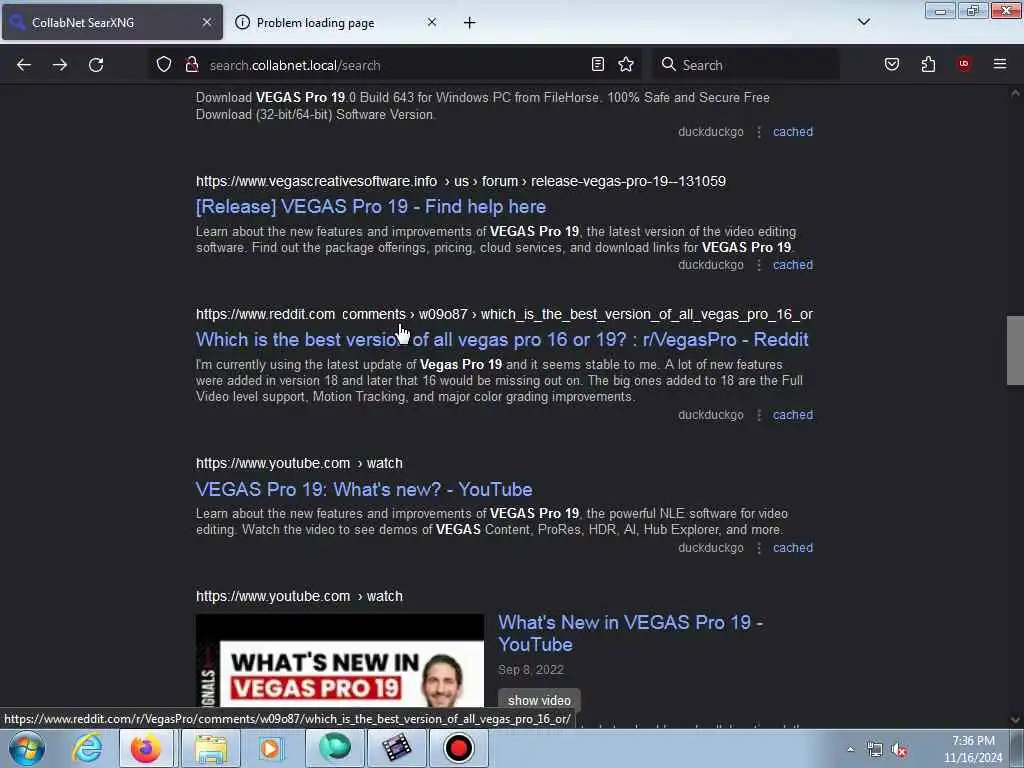Image resolution: width=1024 pixels, height=768 pixels.
Task: Open cached link for Reddit result
Action: [x=793, y=415]
